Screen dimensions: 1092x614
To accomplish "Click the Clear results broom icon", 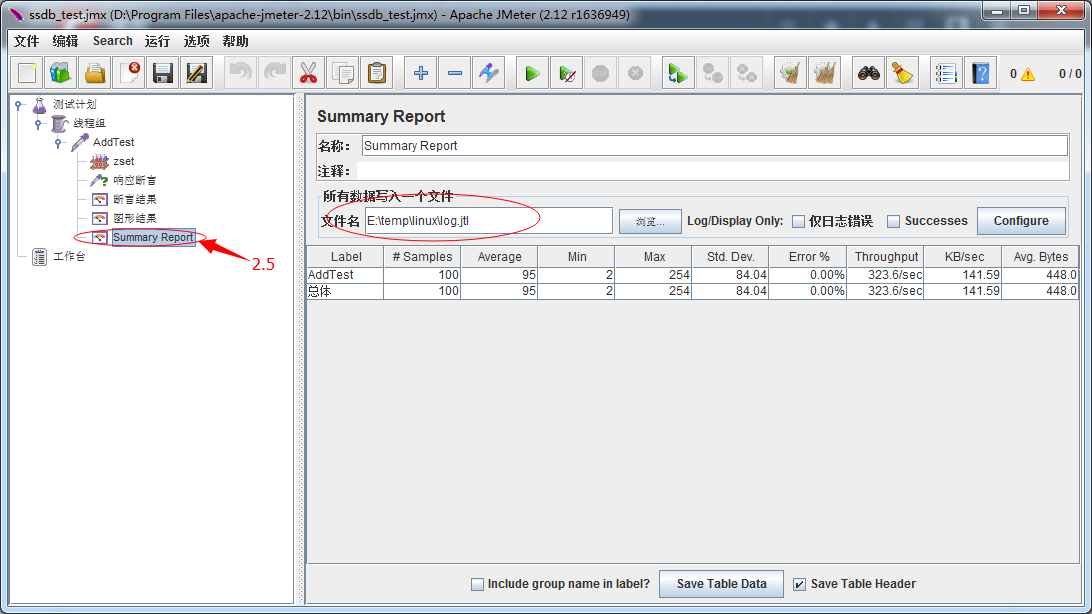I will click(790, 73).
